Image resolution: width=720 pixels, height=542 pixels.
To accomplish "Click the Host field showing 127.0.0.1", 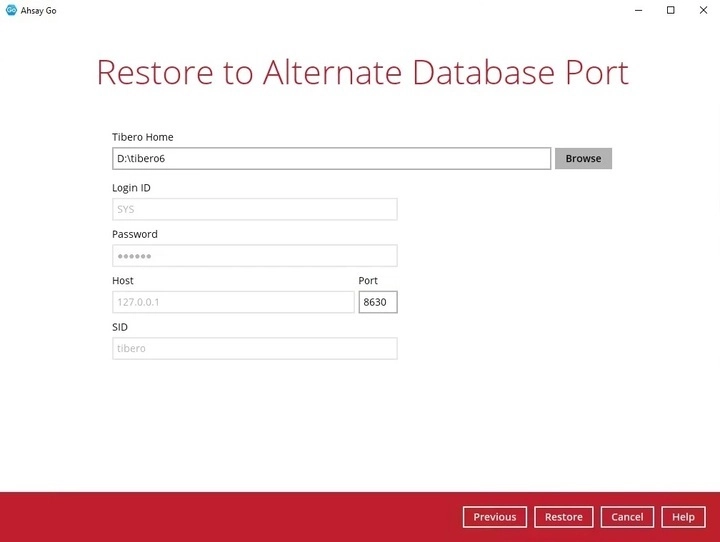I will [233, 302].
